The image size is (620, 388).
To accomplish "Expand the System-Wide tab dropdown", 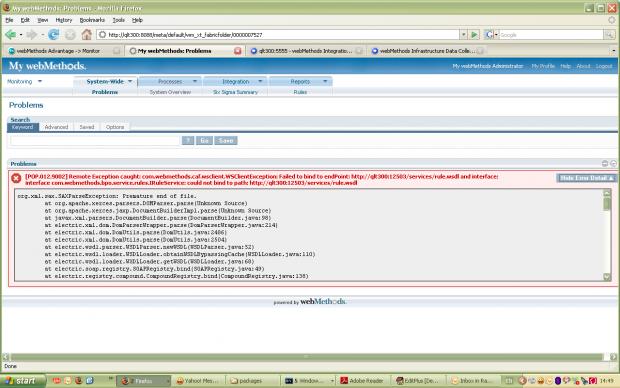I will pyautogui.click(x=130, y=81).
